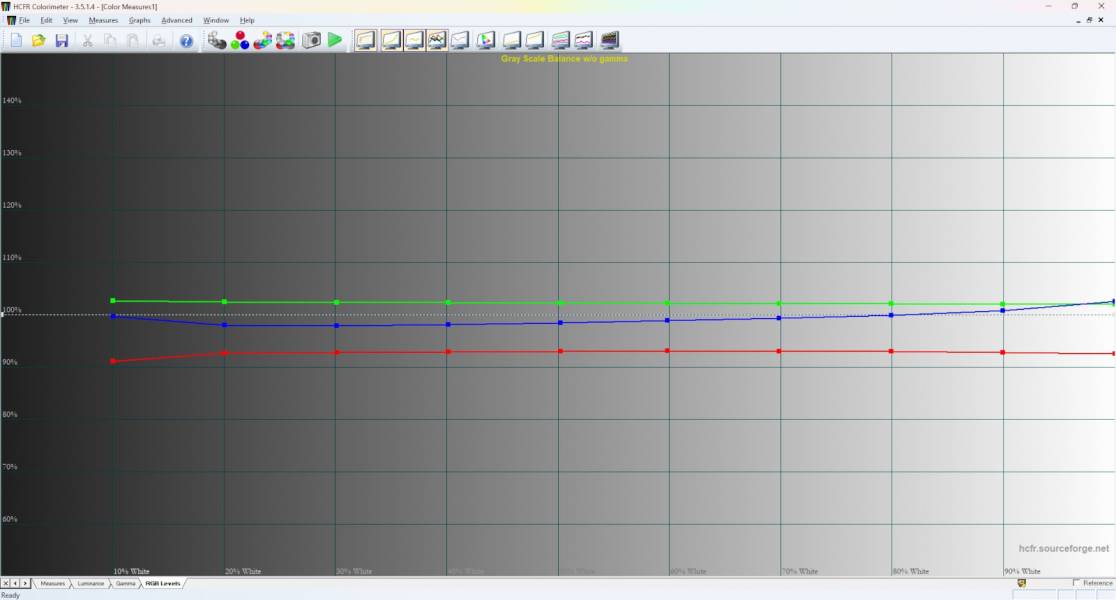
Task: Click the saturation sweep color-ring icon
Action: tap(286, 41)
